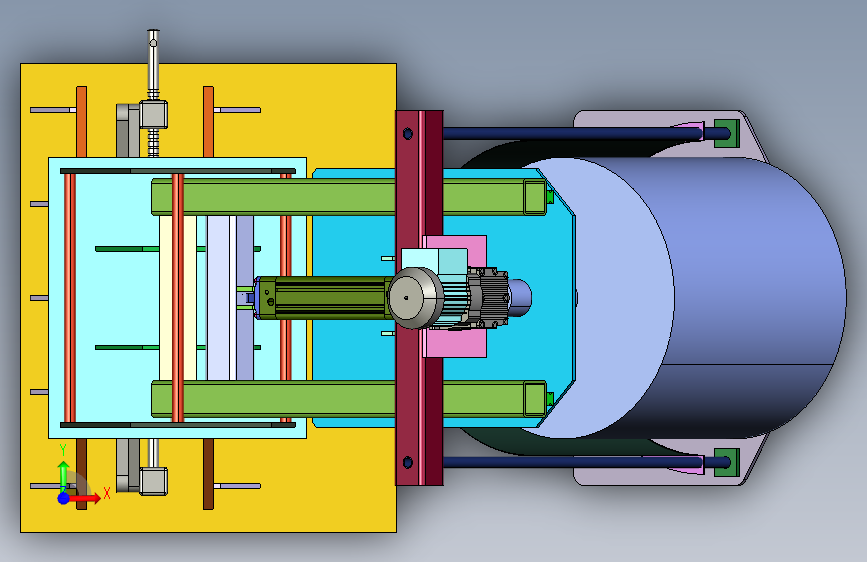Select the upper left orange strip

(81, 122)
